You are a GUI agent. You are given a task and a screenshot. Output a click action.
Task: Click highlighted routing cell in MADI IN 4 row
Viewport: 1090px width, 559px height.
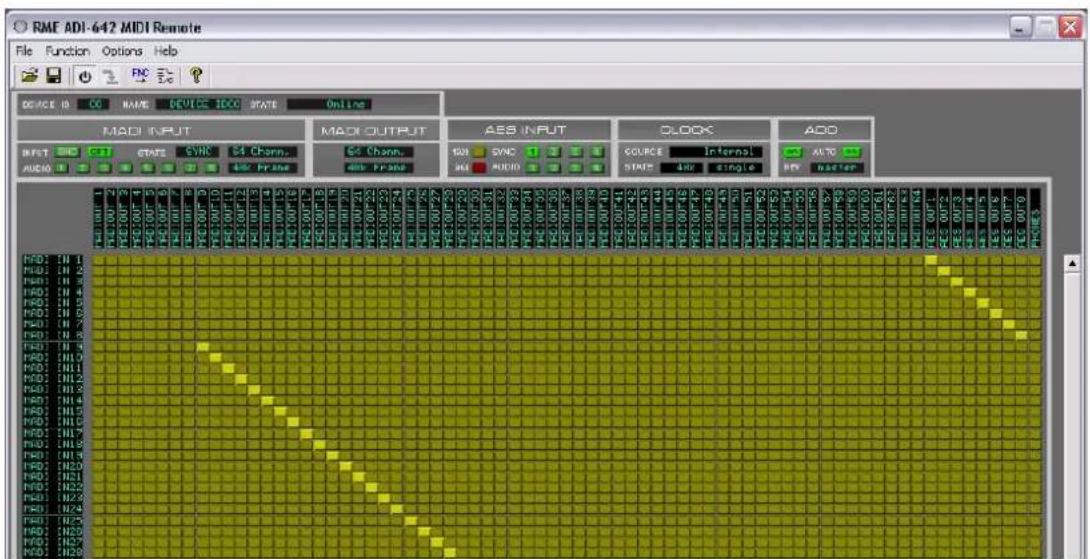point(970,292)
